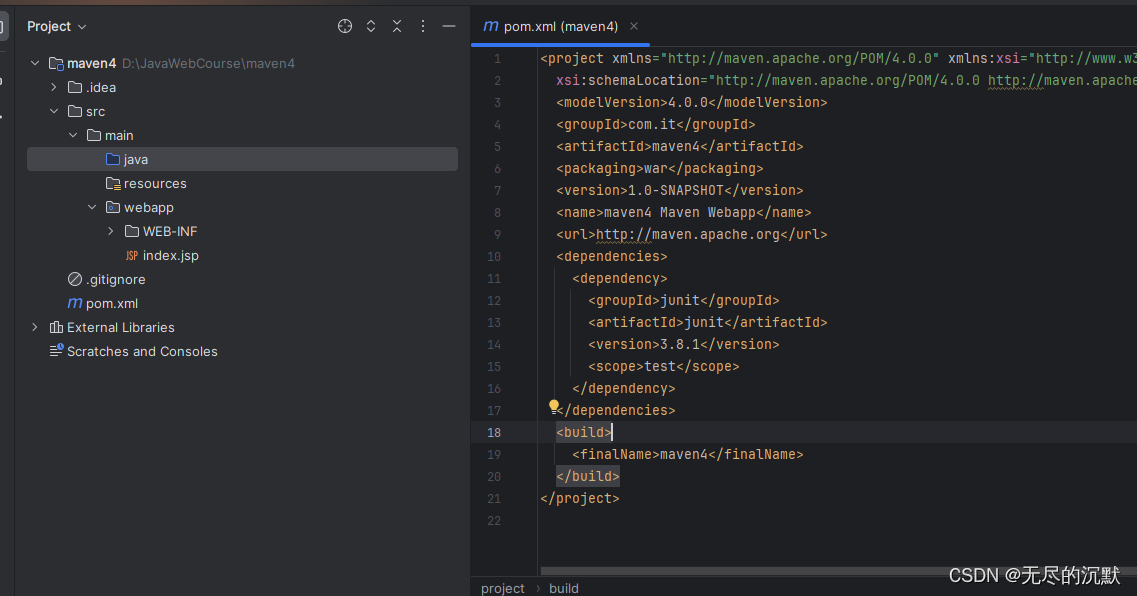Click the Maven icon on pom.xml tab
The width and height of the screenshot is (1137, 596).
coord(491,26)
